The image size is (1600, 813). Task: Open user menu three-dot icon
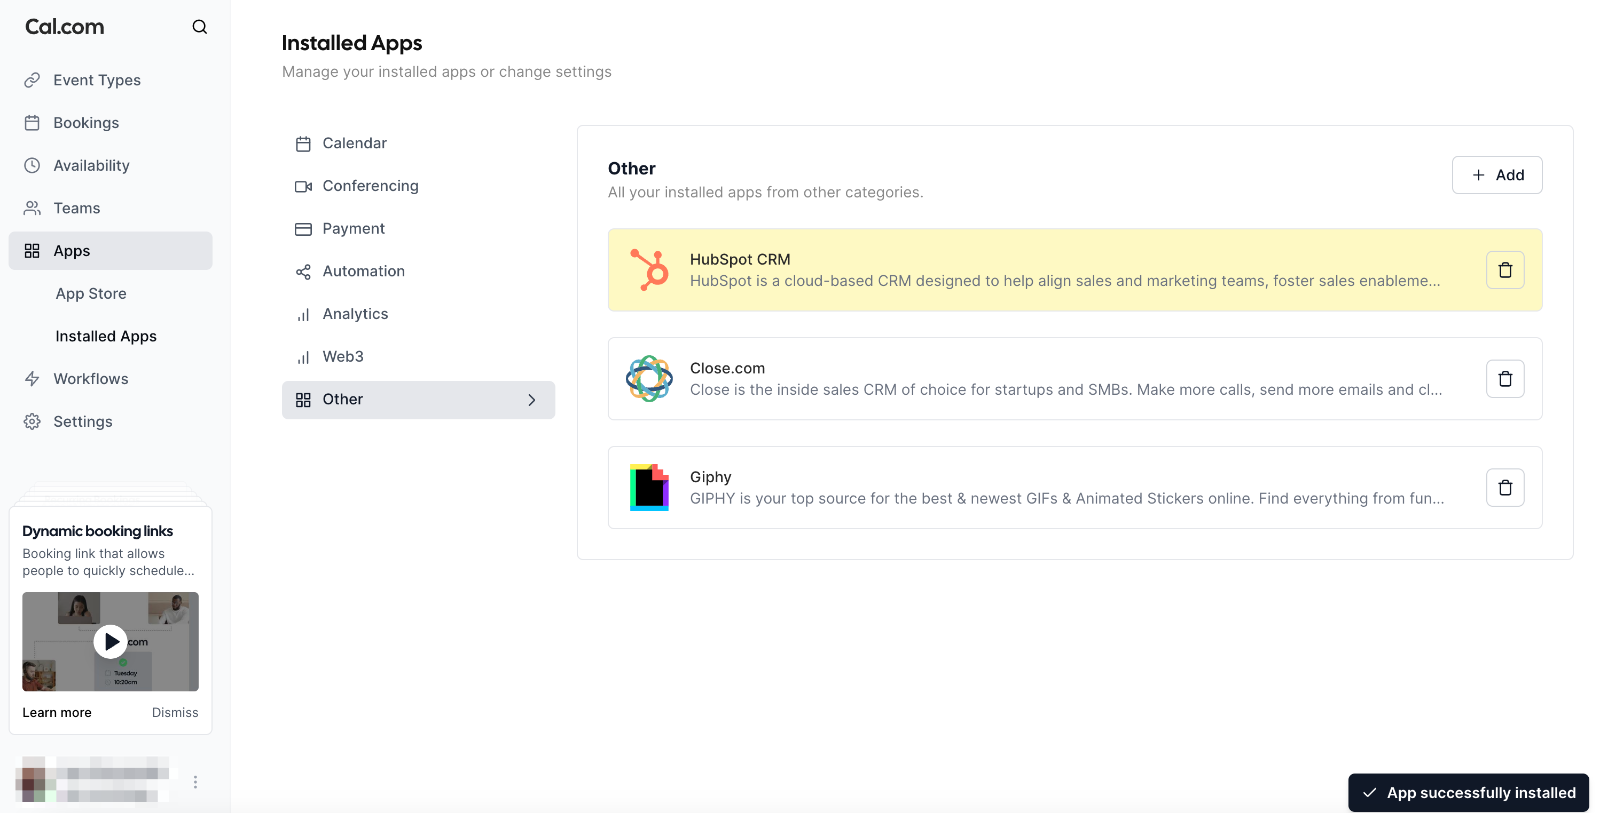195,782
